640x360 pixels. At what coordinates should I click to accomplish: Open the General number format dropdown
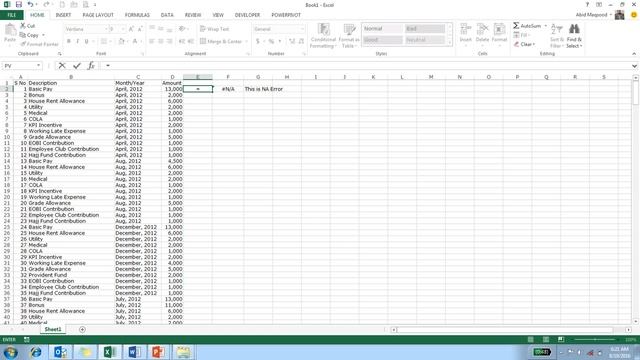pos(302,29)
